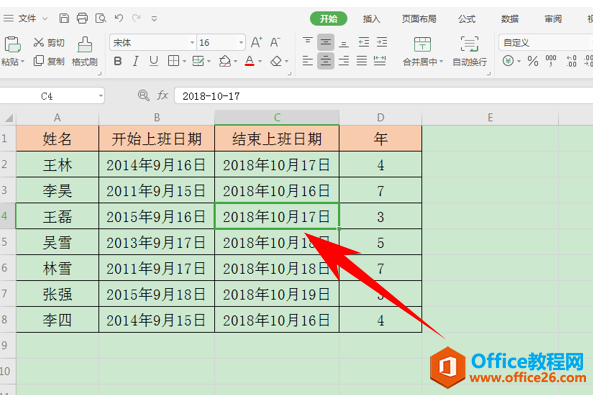
Task: Apply currency format icon
Action: tap(508, 61)
